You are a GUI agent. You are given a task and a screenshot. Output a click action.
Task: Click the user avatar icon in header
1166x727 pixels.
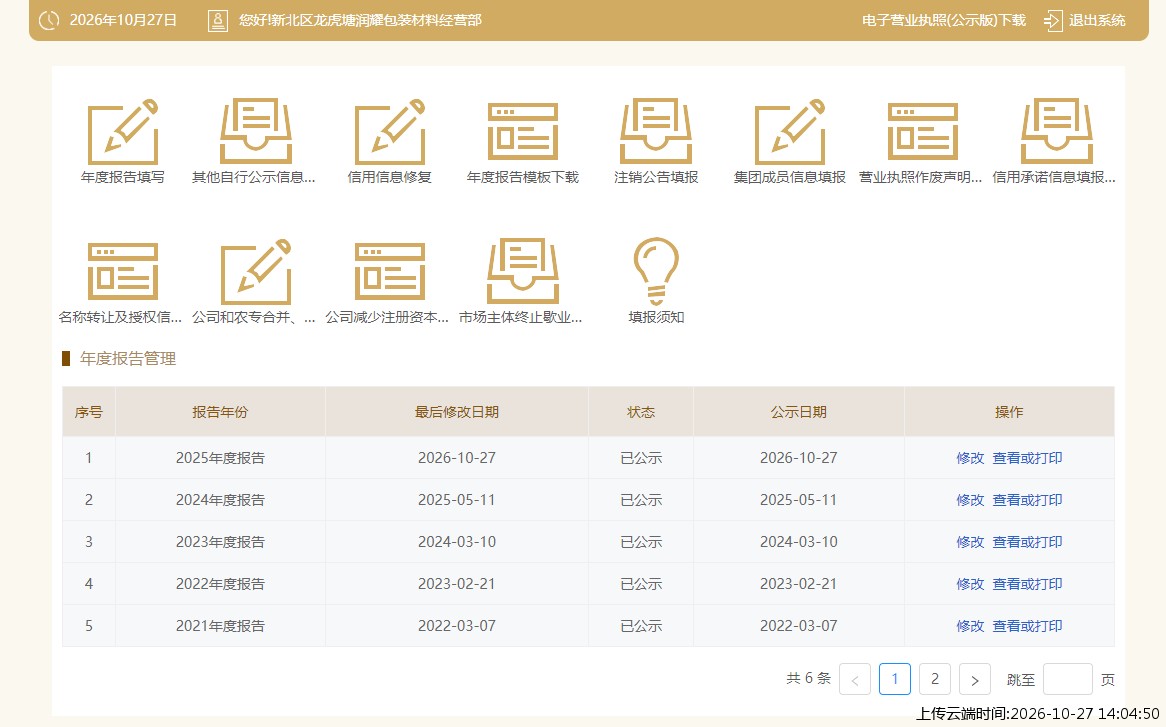pyautogui.click(x=218, y=20)
